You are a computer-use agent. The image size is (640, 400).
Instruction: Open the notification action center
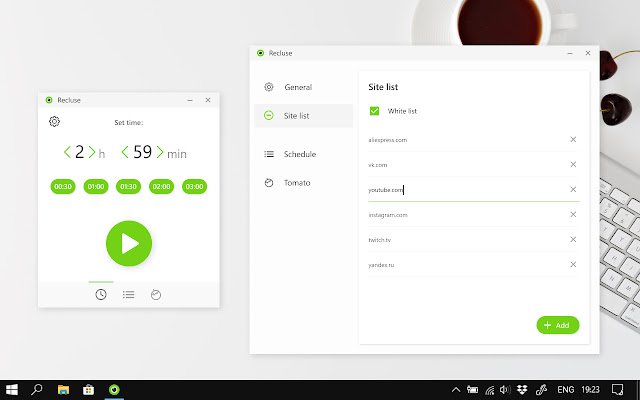[x=617, y=390]
